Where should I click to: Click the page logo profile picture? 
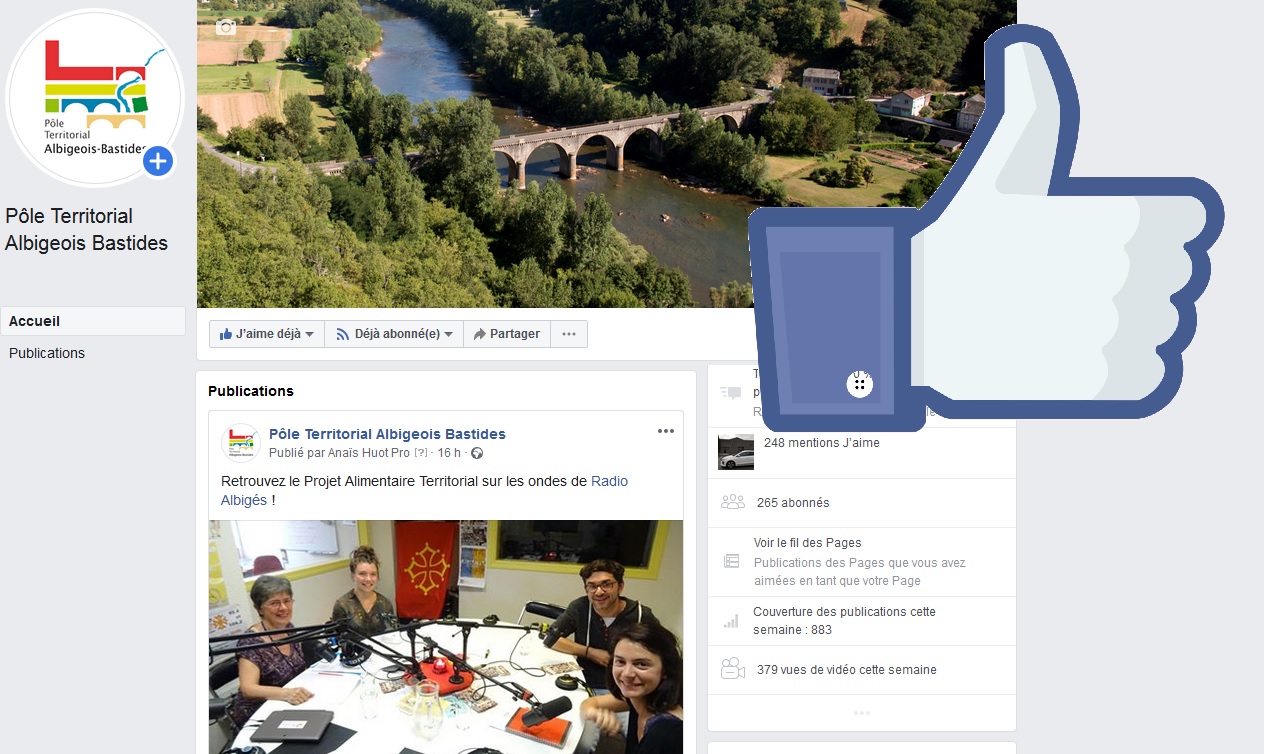[x=95, y=97]
